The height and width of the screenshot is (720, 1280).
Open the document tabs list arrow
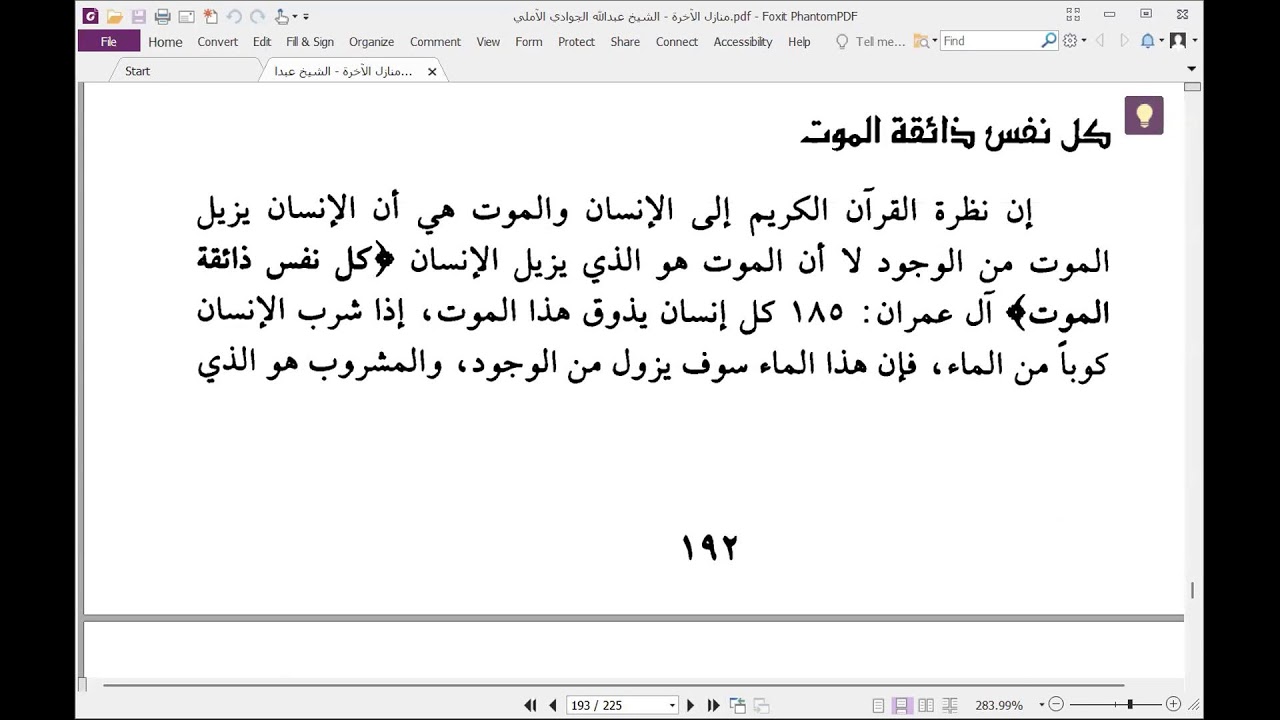[1191, 69]
